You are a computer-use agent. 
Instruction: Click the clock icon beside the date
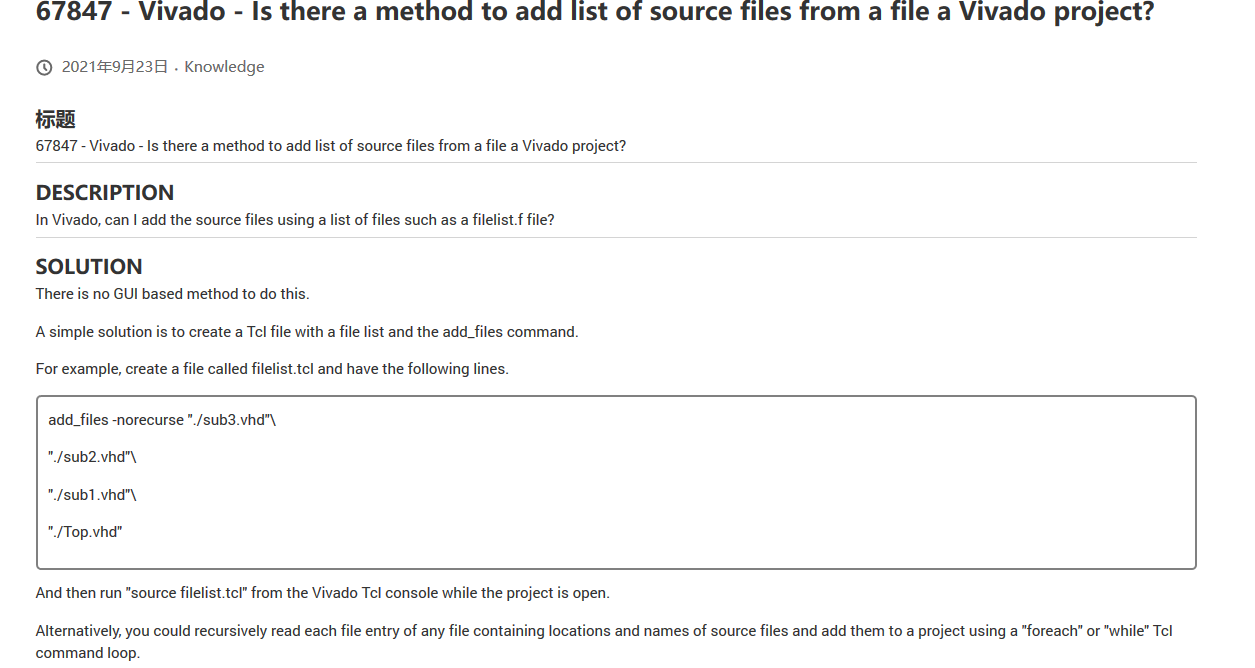click(44, 68)
